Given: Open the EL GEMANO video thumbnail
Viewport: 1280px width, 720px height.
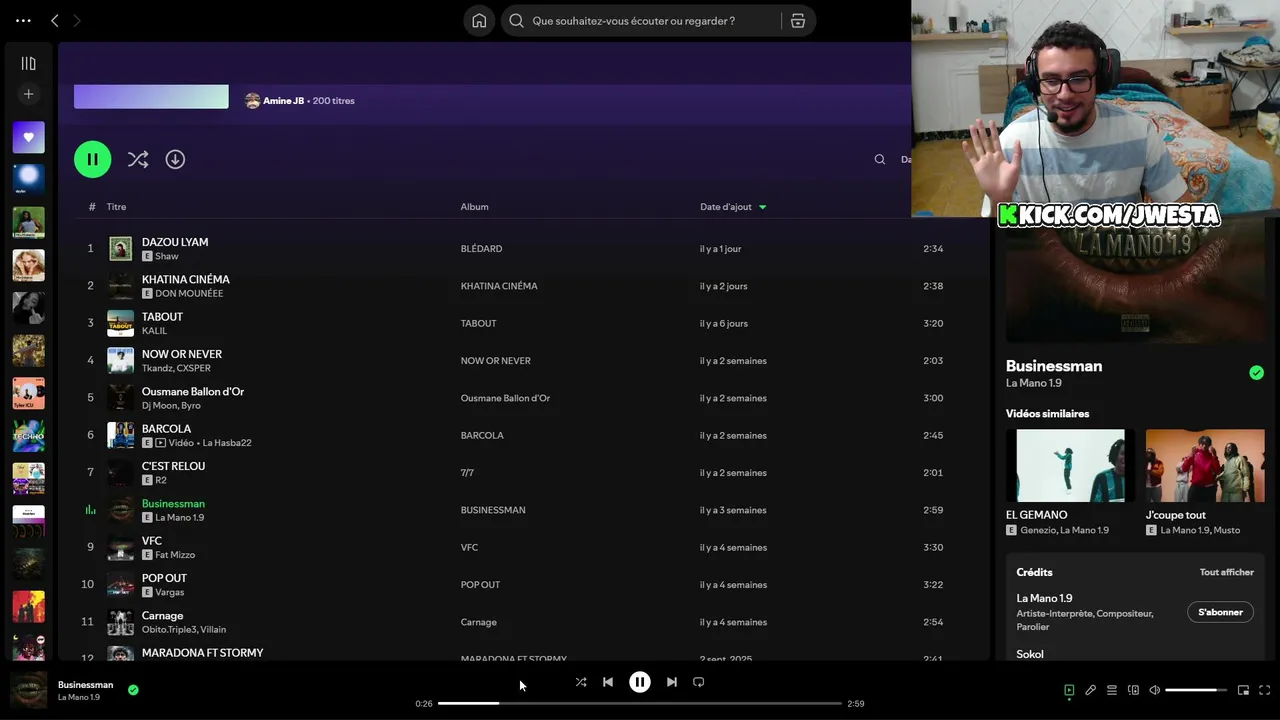Looking at the screenshot, I should pyautogui.click(x=1070, y=465).
